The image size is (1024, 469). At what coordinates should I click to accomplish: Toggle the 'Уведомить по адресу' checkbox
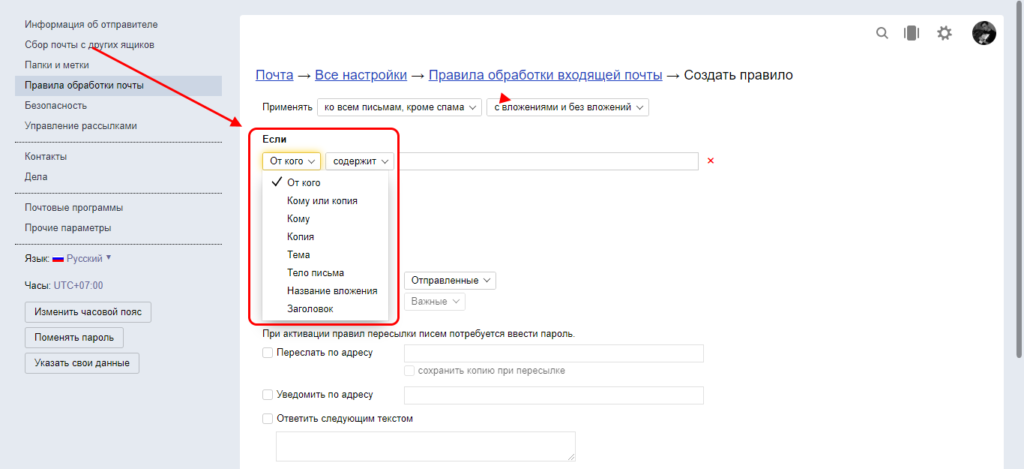click(267, 395)
